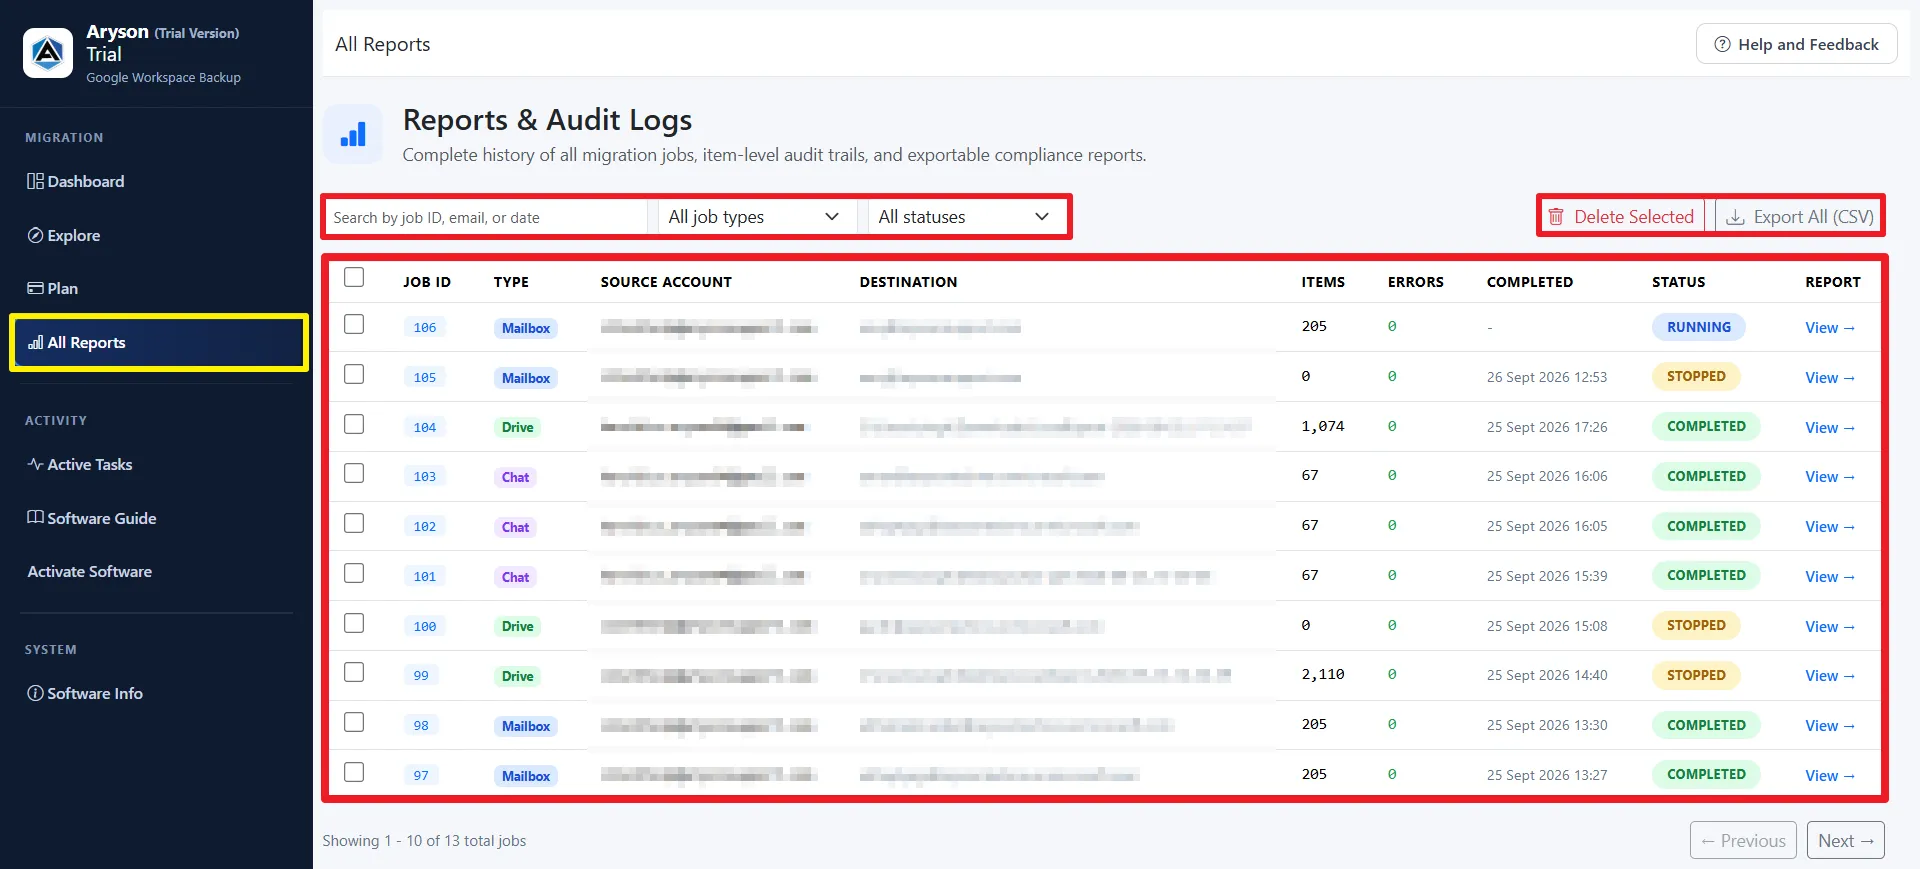Select the checkbox for job 104
The width and height of the screenshot is (1920, 869).
pos(354,424)
